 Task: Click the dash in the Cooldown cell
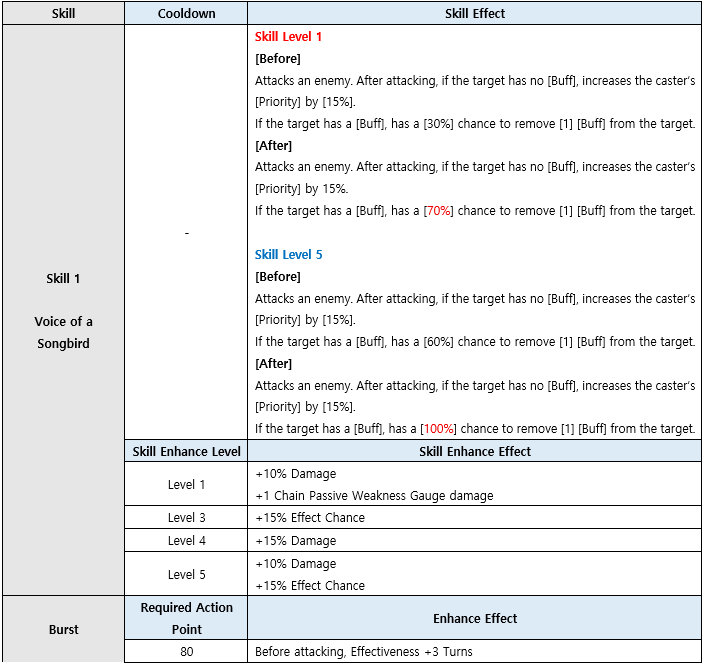[186, 233]
